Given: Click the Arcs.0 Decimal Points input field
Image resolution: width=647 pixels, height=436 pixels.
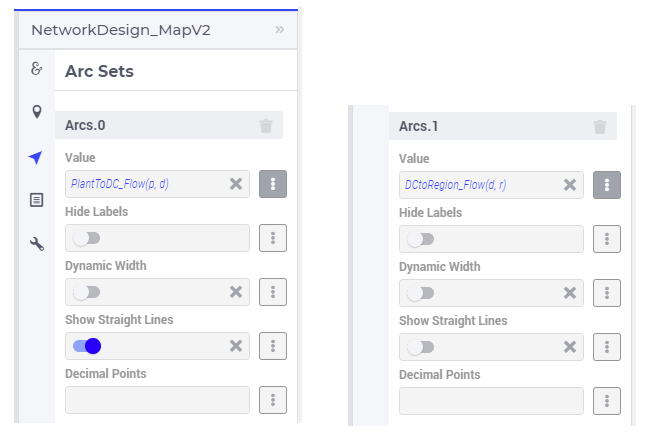Looking at the screenshot, I should 157,400.
